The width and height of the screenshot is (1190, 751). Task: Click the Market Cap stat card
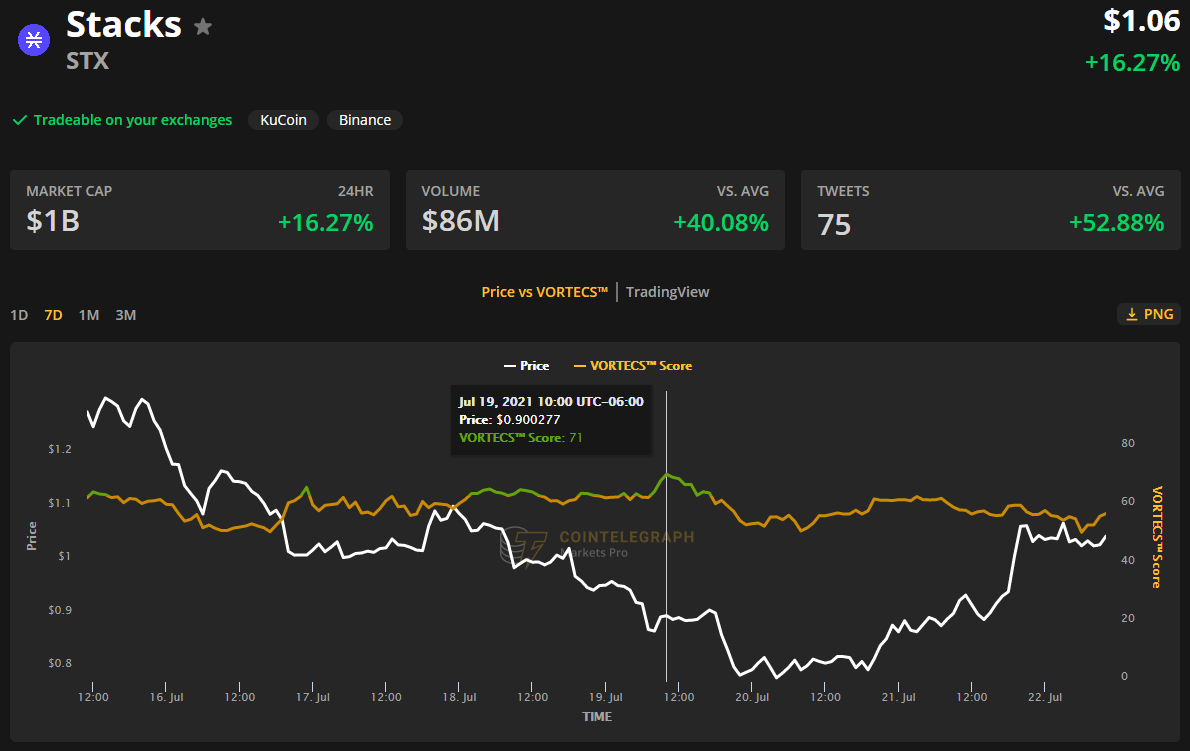200,210
